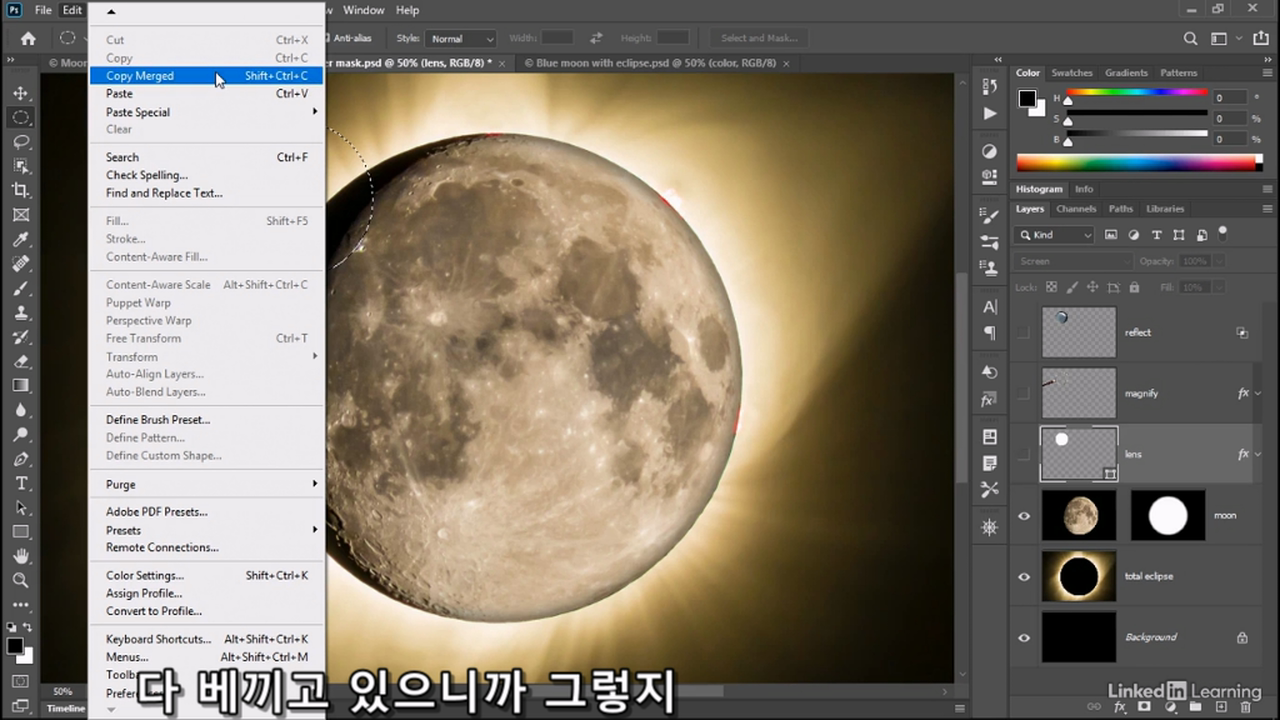The width and height of the screenshot is (1280, 720).
Task: Open the Info panel tab
Action: (1084, 189)
